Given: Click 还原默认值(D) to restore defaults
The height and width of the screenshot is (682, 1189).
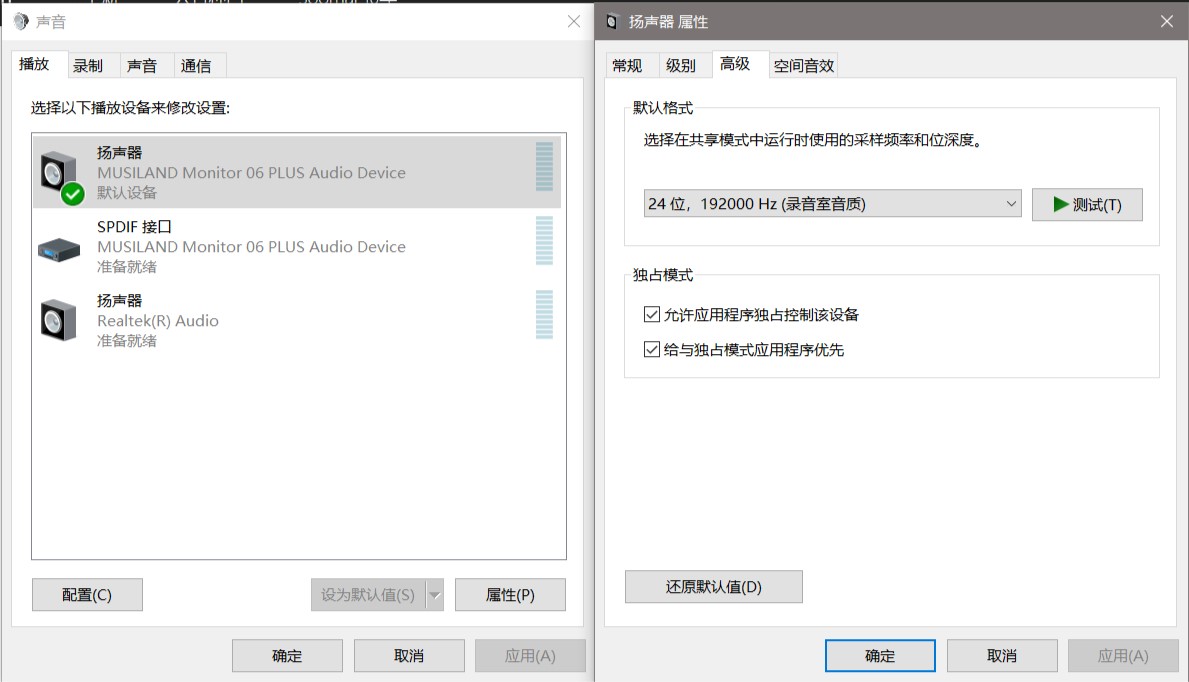Looking at the screenshot, I should (x=713, y=586).
